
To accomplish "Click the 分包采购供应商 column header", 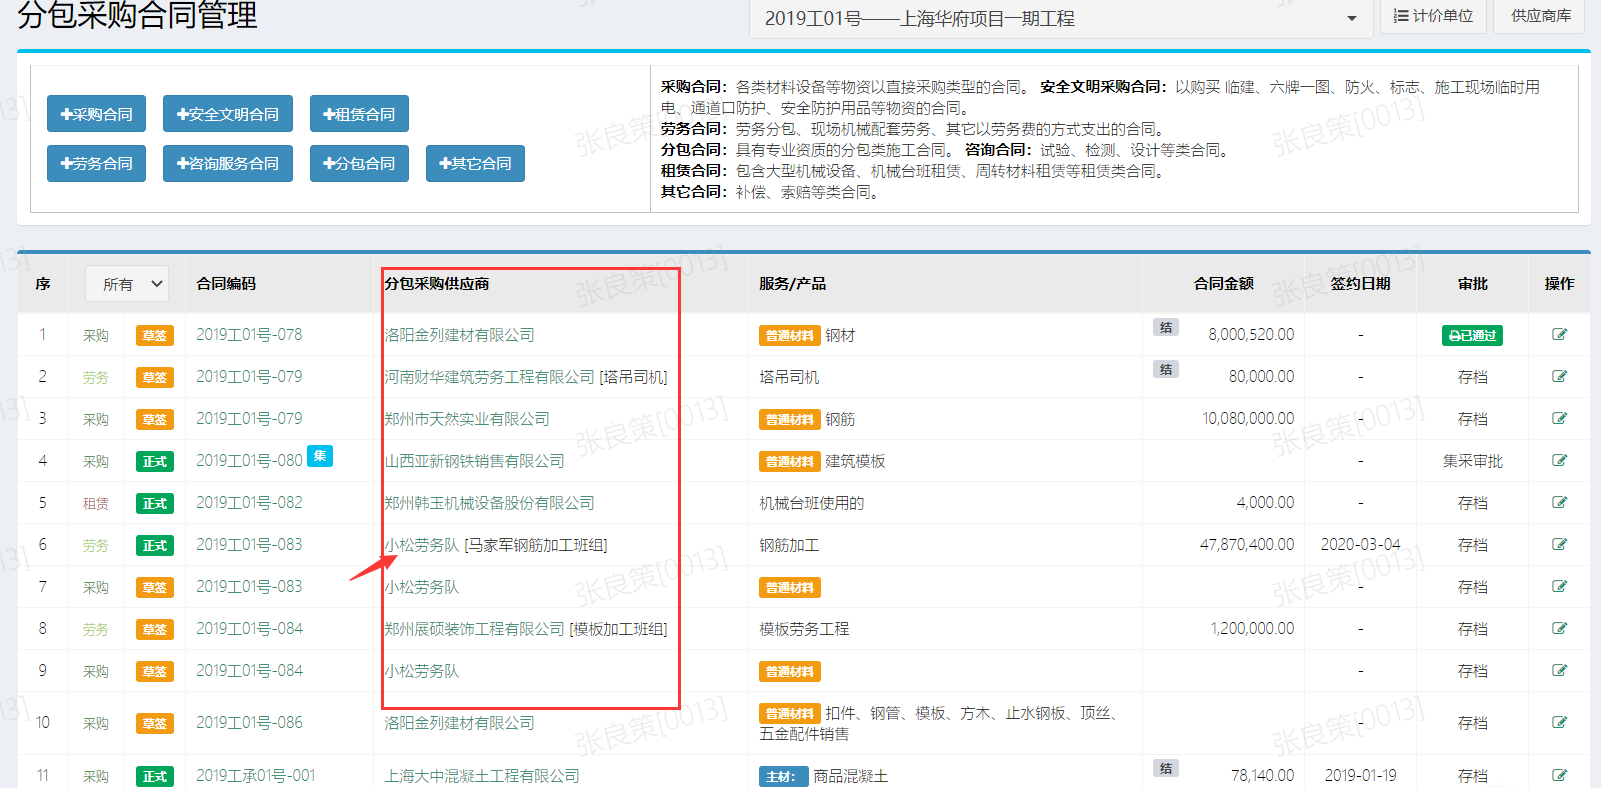I will click(x=437, y=284).
